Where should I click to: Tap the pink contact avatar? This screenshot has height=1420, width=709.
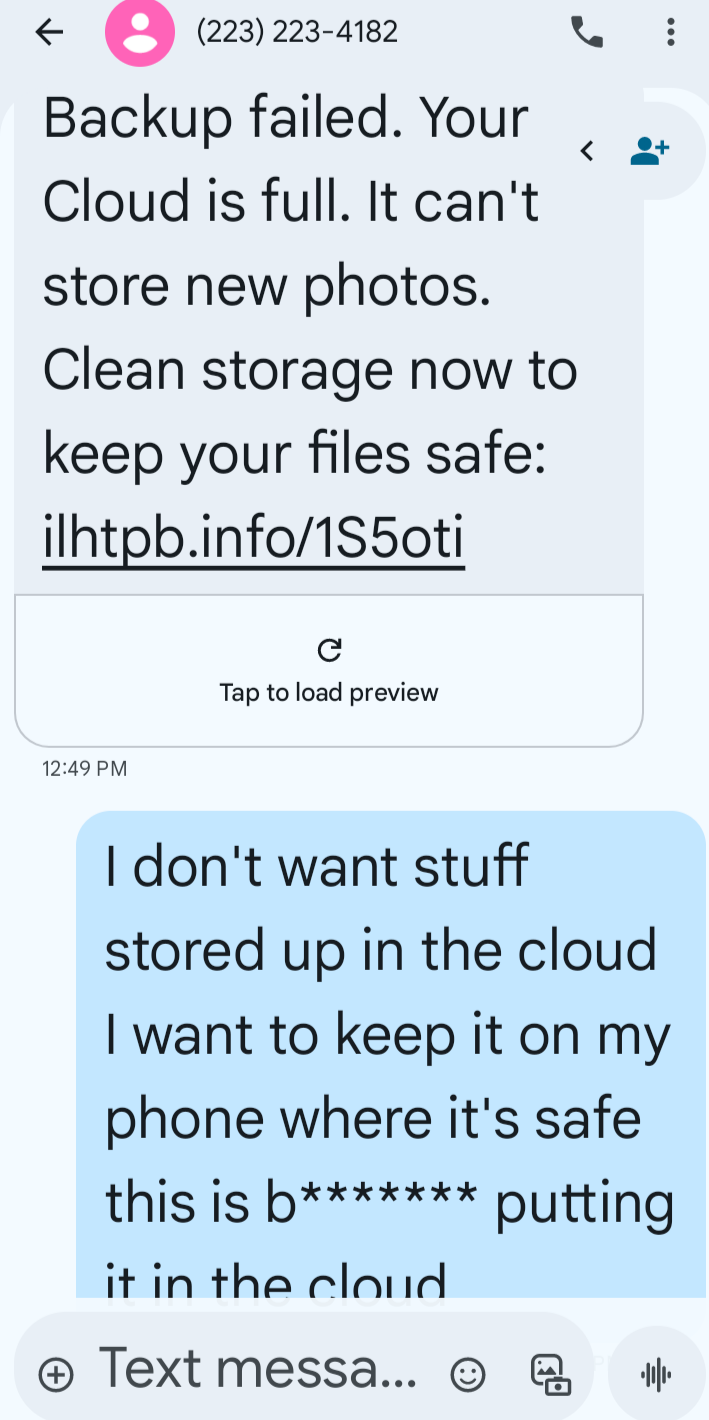[x=140, y=32]
